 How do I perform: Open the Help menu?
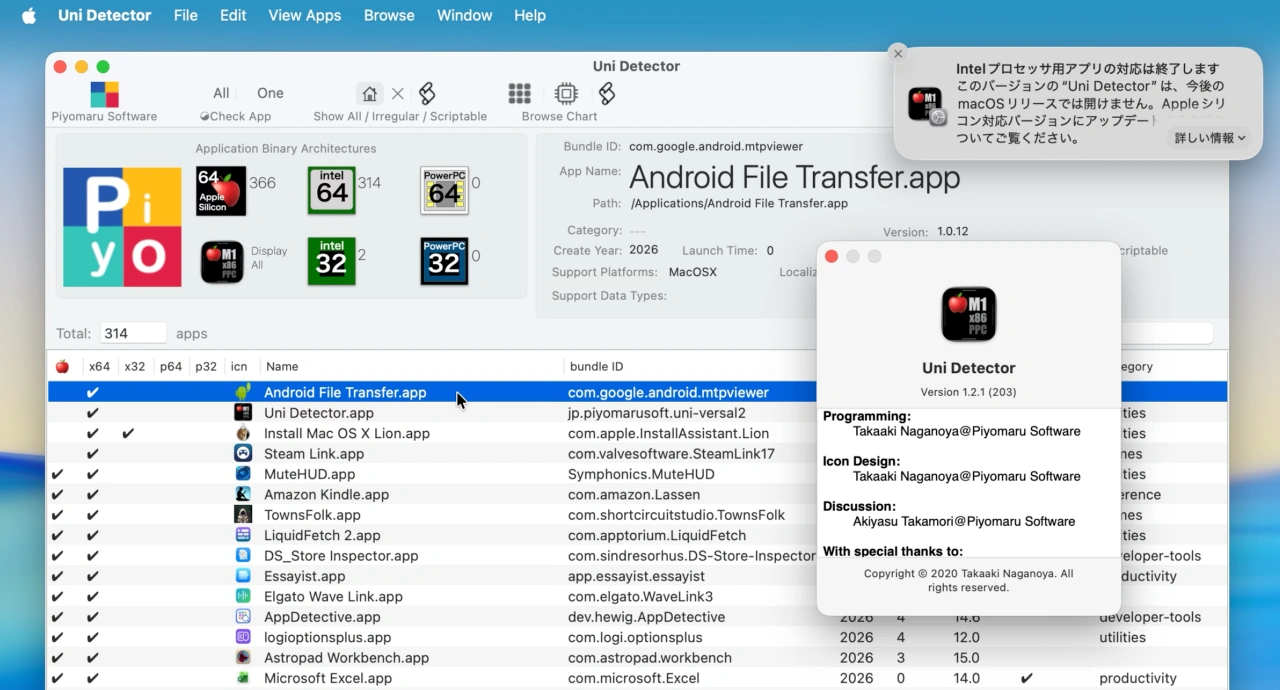click(530, 15)
